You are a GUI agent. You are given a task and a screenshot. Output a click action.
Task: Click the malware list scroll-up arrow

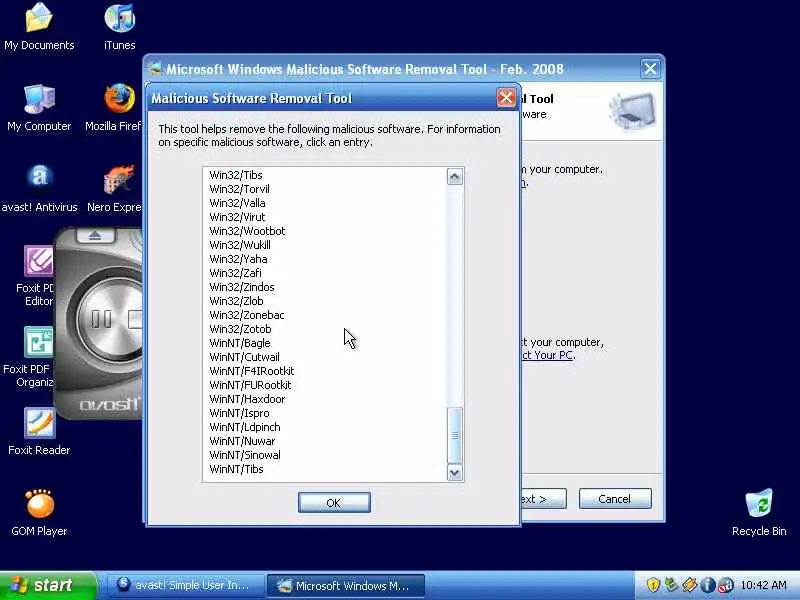click(x=455, y=177)
